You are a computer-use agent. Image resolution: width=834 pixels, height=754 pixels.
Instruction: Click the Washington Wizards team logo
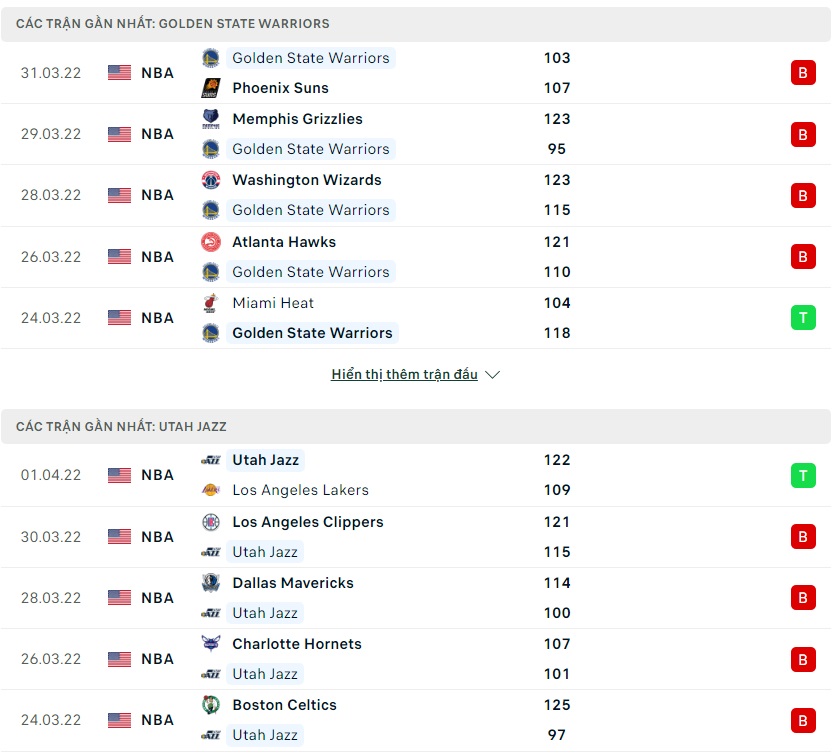(x=210, y=180)
